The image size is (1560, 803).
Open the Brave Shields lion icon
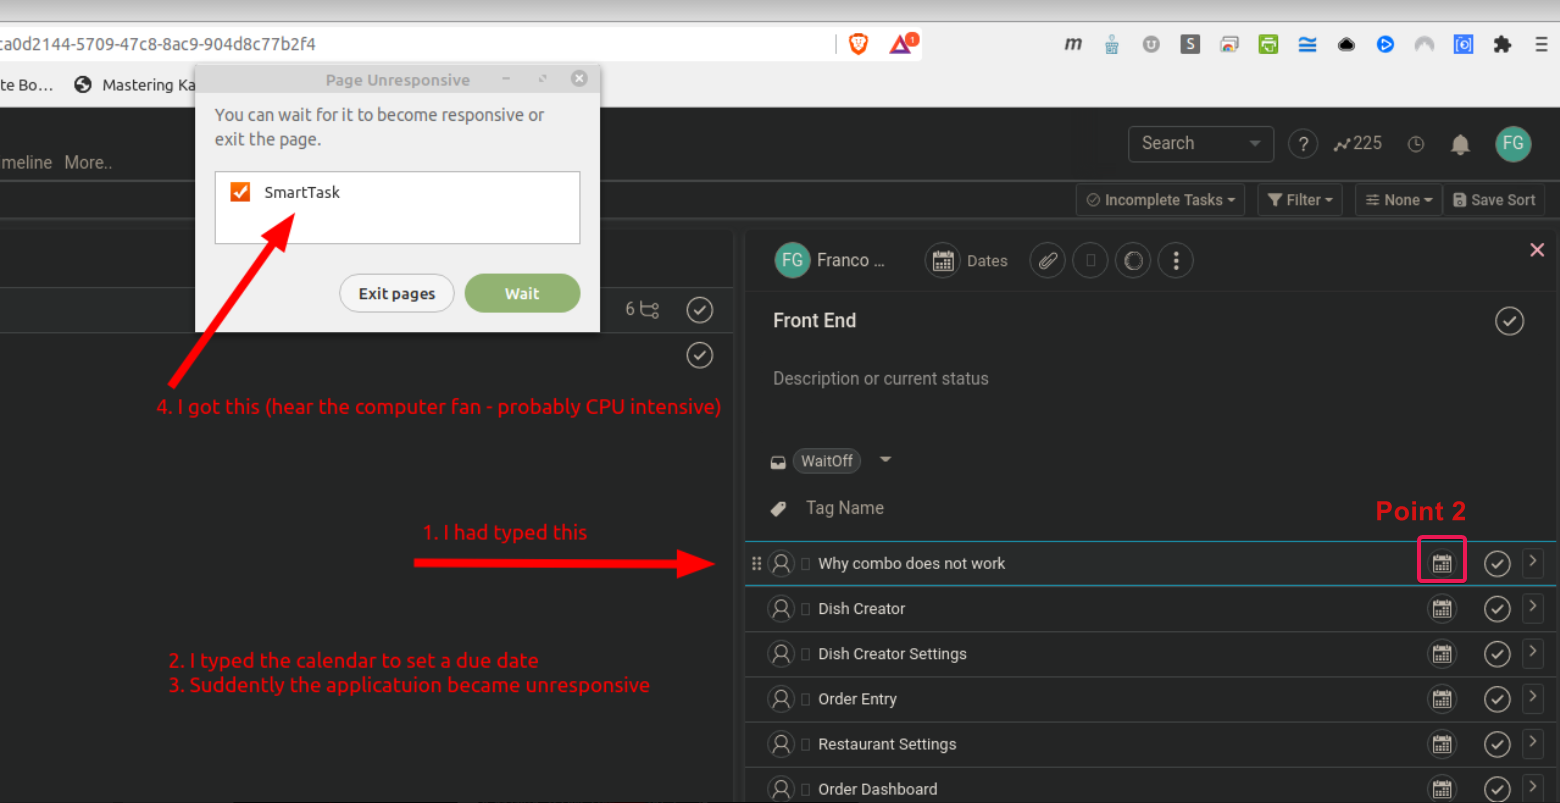pyautogui.click(x=858, y=43)
